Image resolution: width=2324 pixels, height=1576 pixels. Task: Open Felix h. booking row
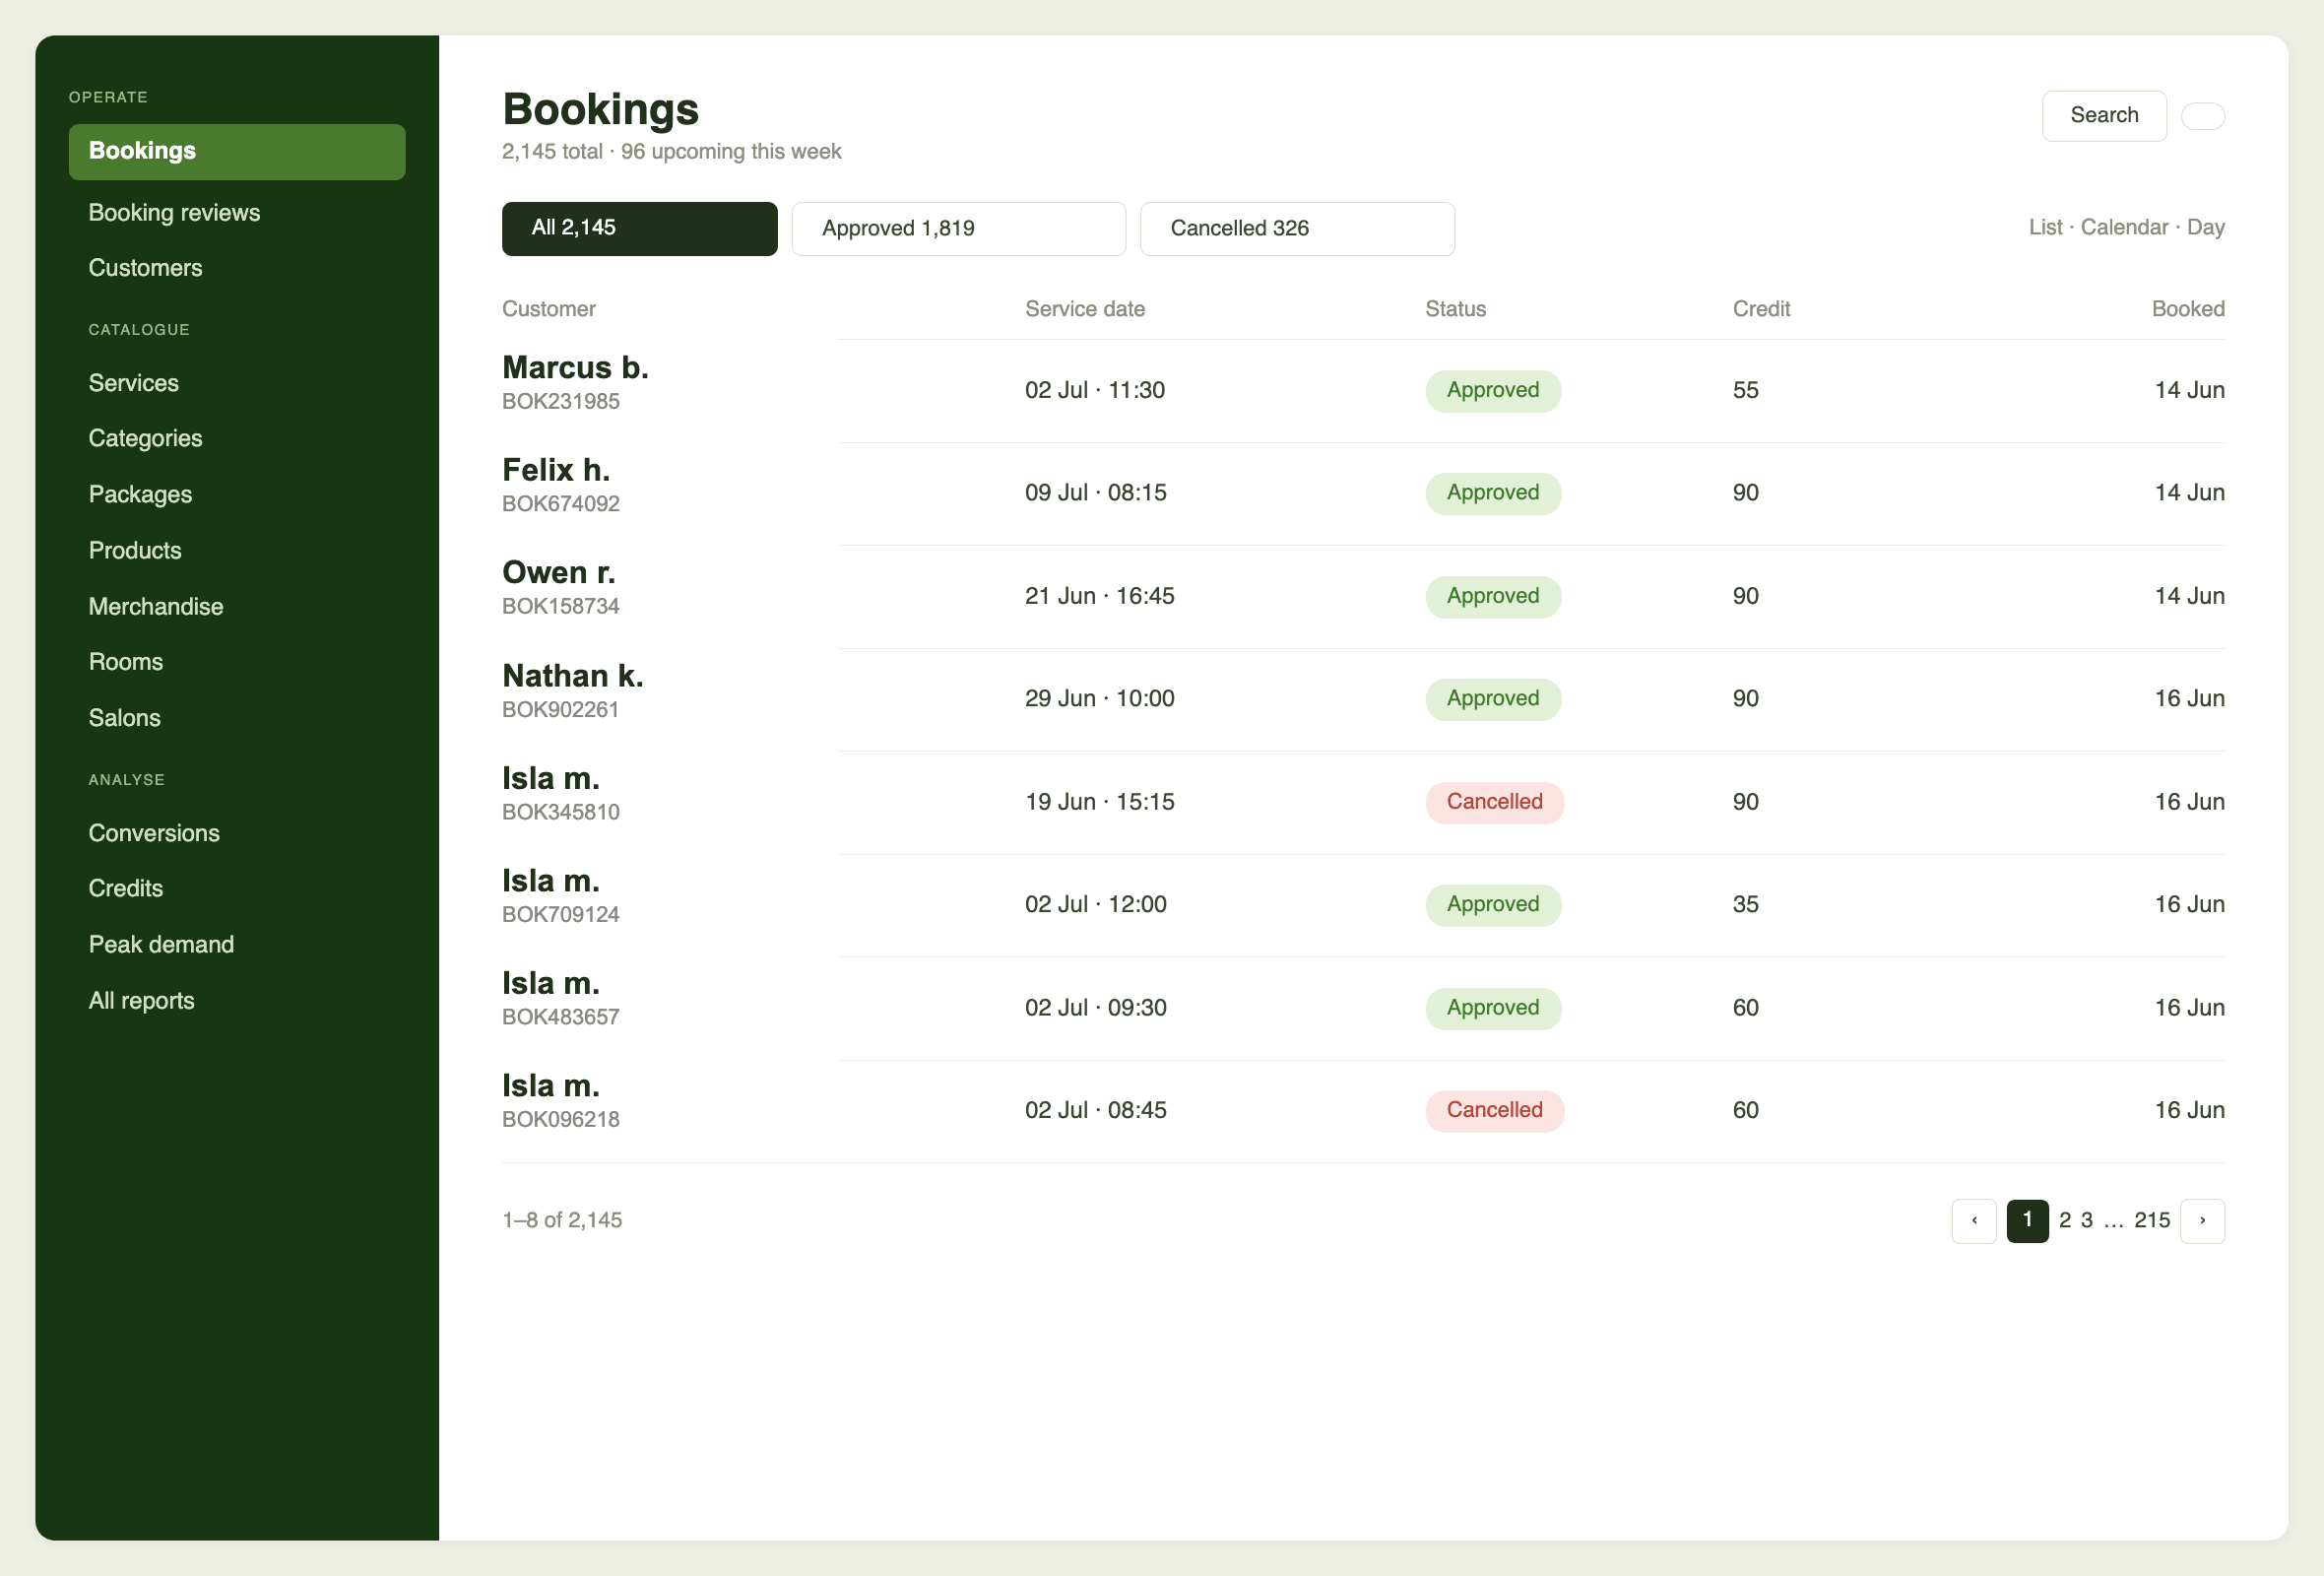point(1363,494)
